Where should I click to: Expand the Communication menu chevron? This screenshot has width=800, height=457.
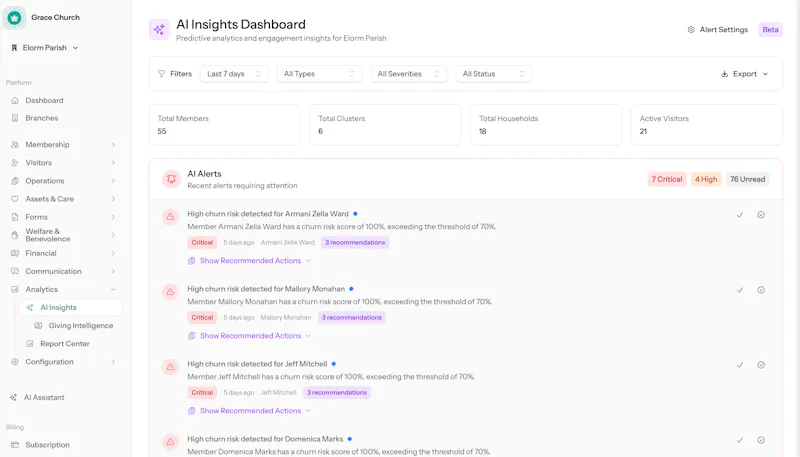(x=113, y=271)
